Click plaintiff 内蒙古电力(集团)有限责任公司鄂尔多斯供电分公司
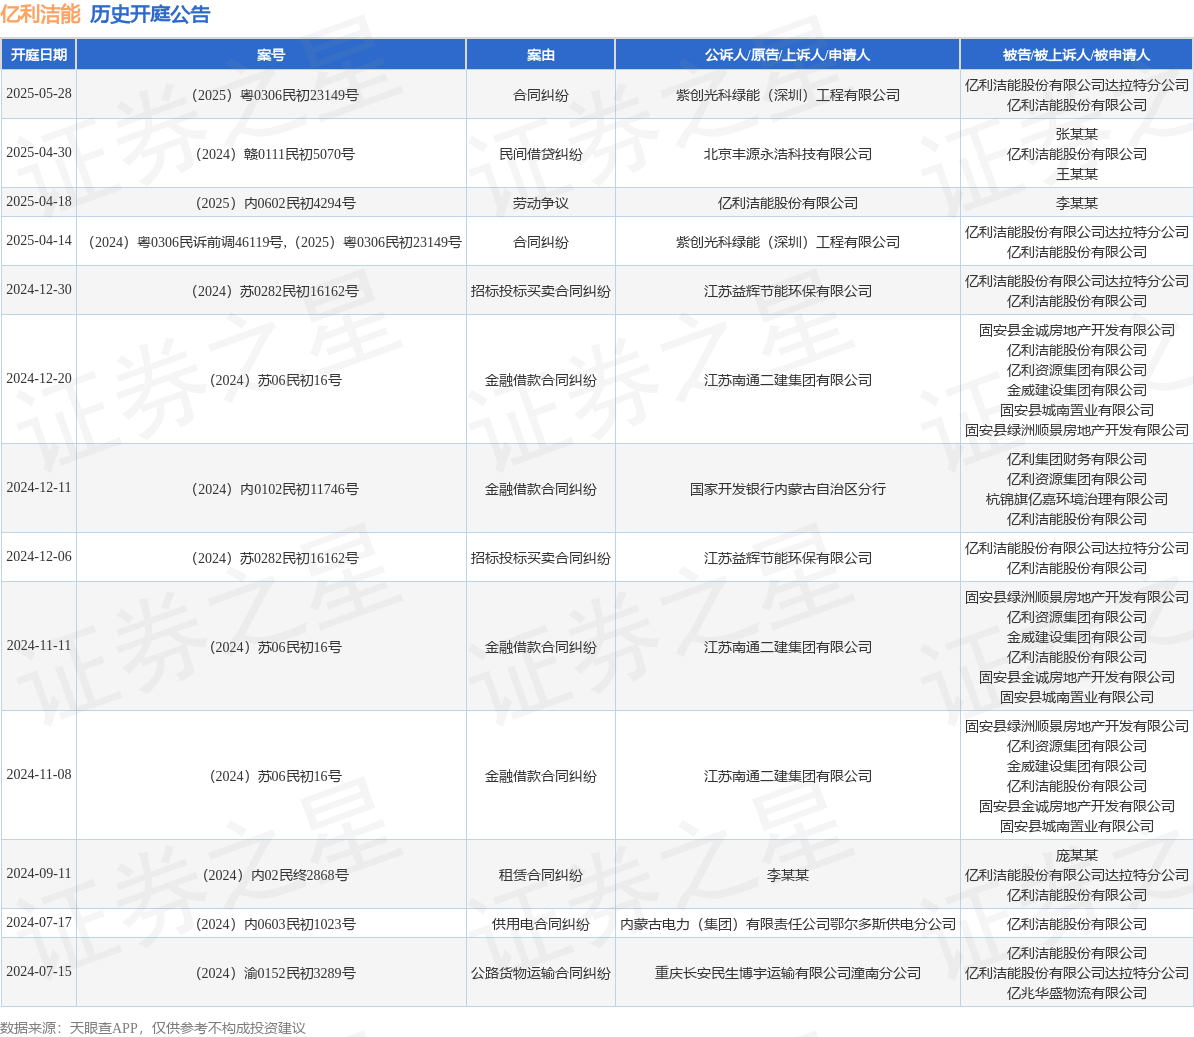Screen dimensions: 1194x1037 (x=787, y=924)
